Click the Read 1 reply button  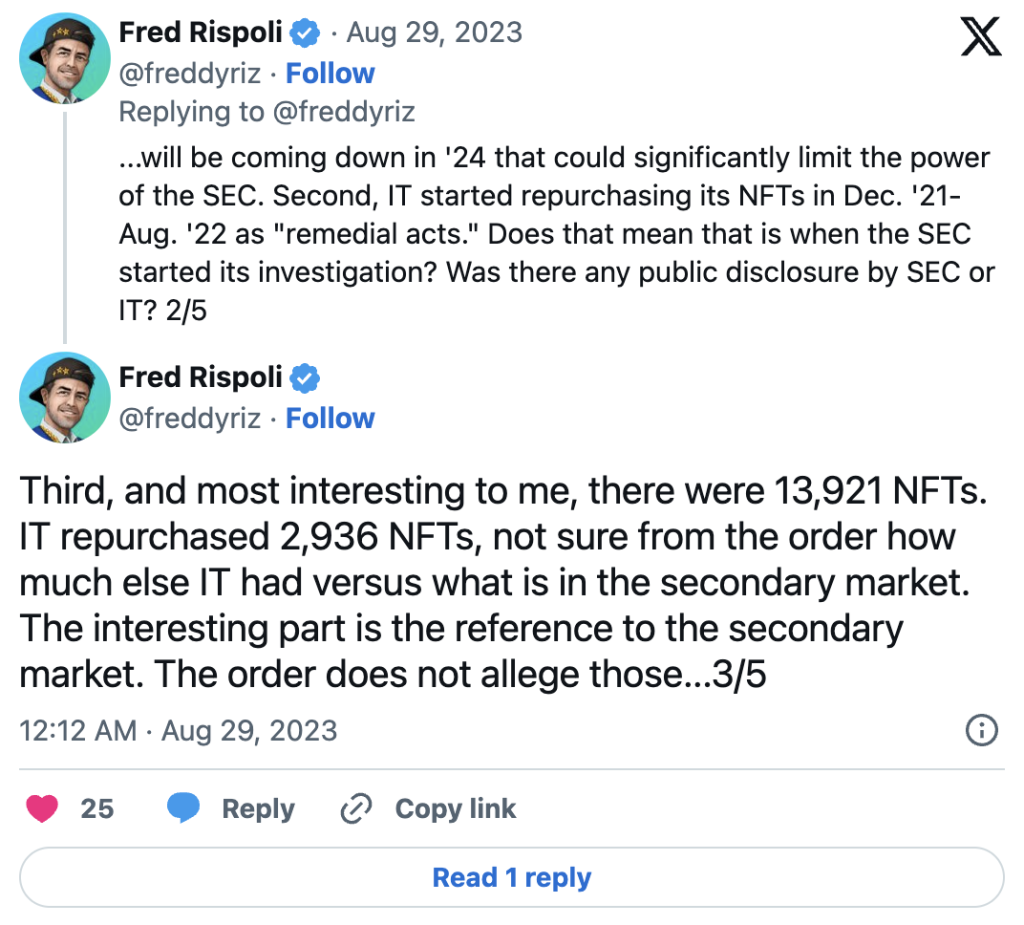point(511,878)
